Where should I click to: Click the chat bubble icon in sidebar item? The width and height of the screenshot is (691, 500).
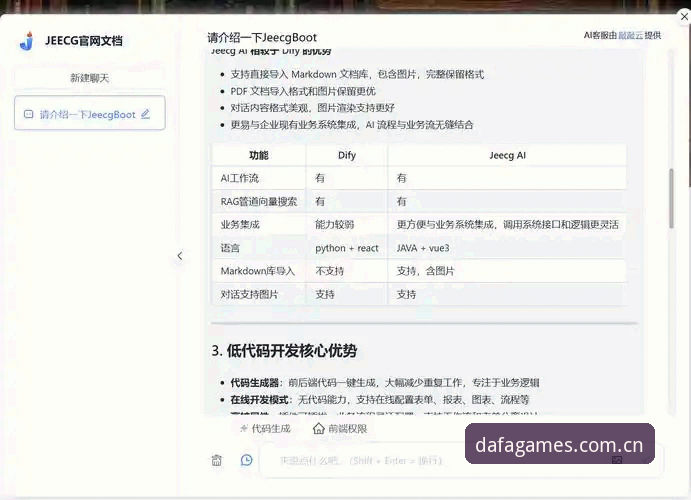click(x=29, y=115)
